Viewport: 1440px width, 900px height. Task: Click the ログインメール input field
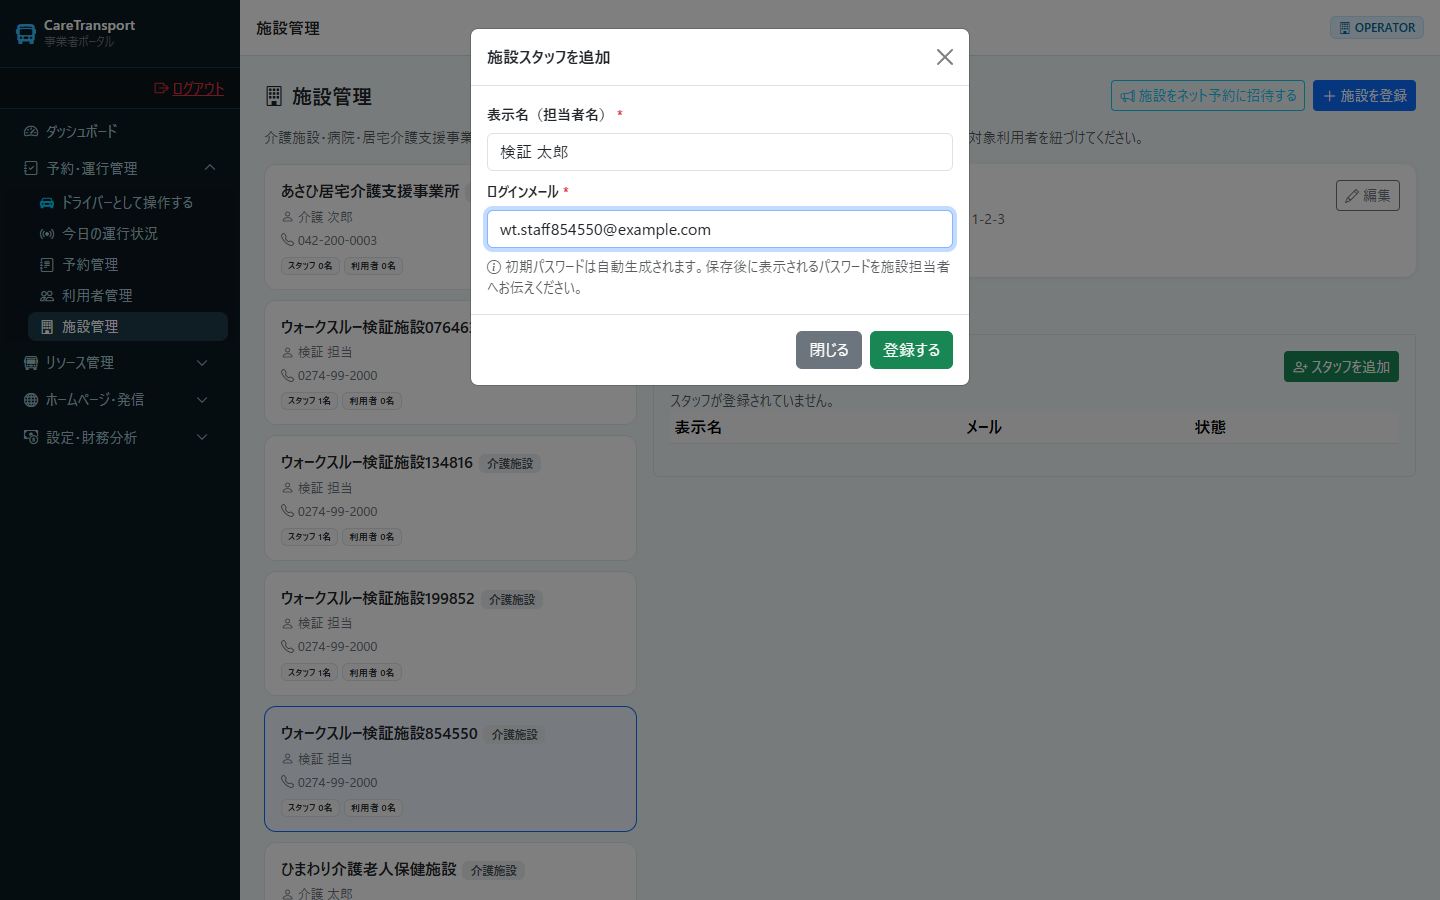click(720, 229)
